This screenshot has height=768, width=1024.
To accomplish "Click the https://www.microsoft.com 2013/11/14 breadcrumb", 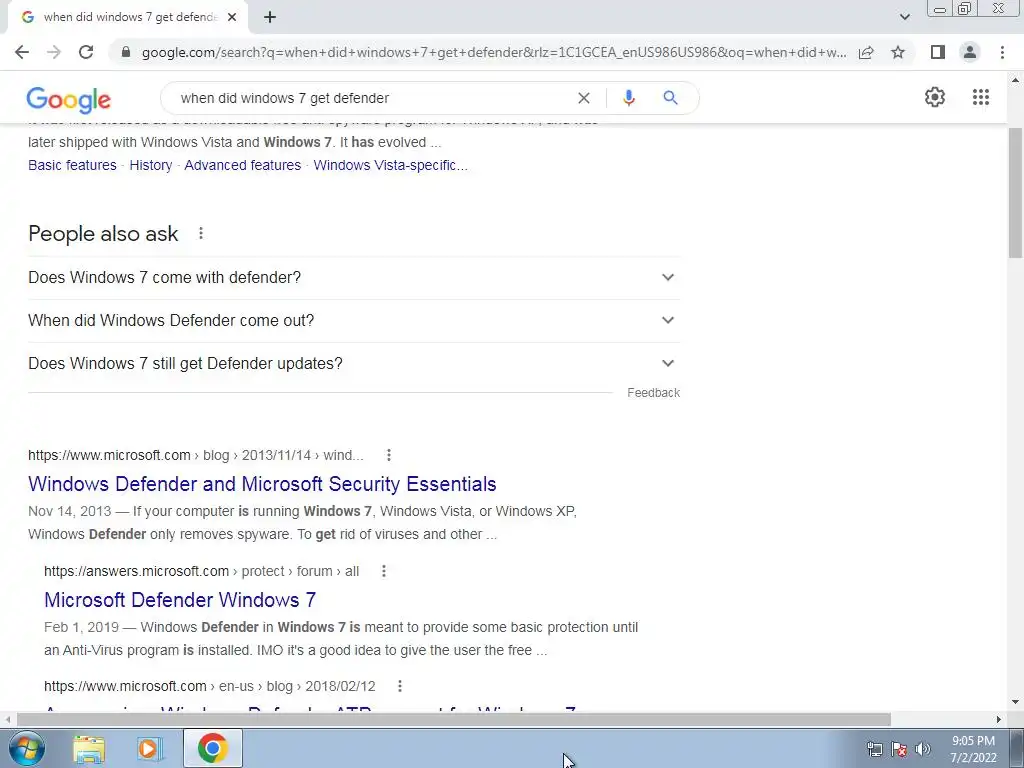I will point(196,455).
